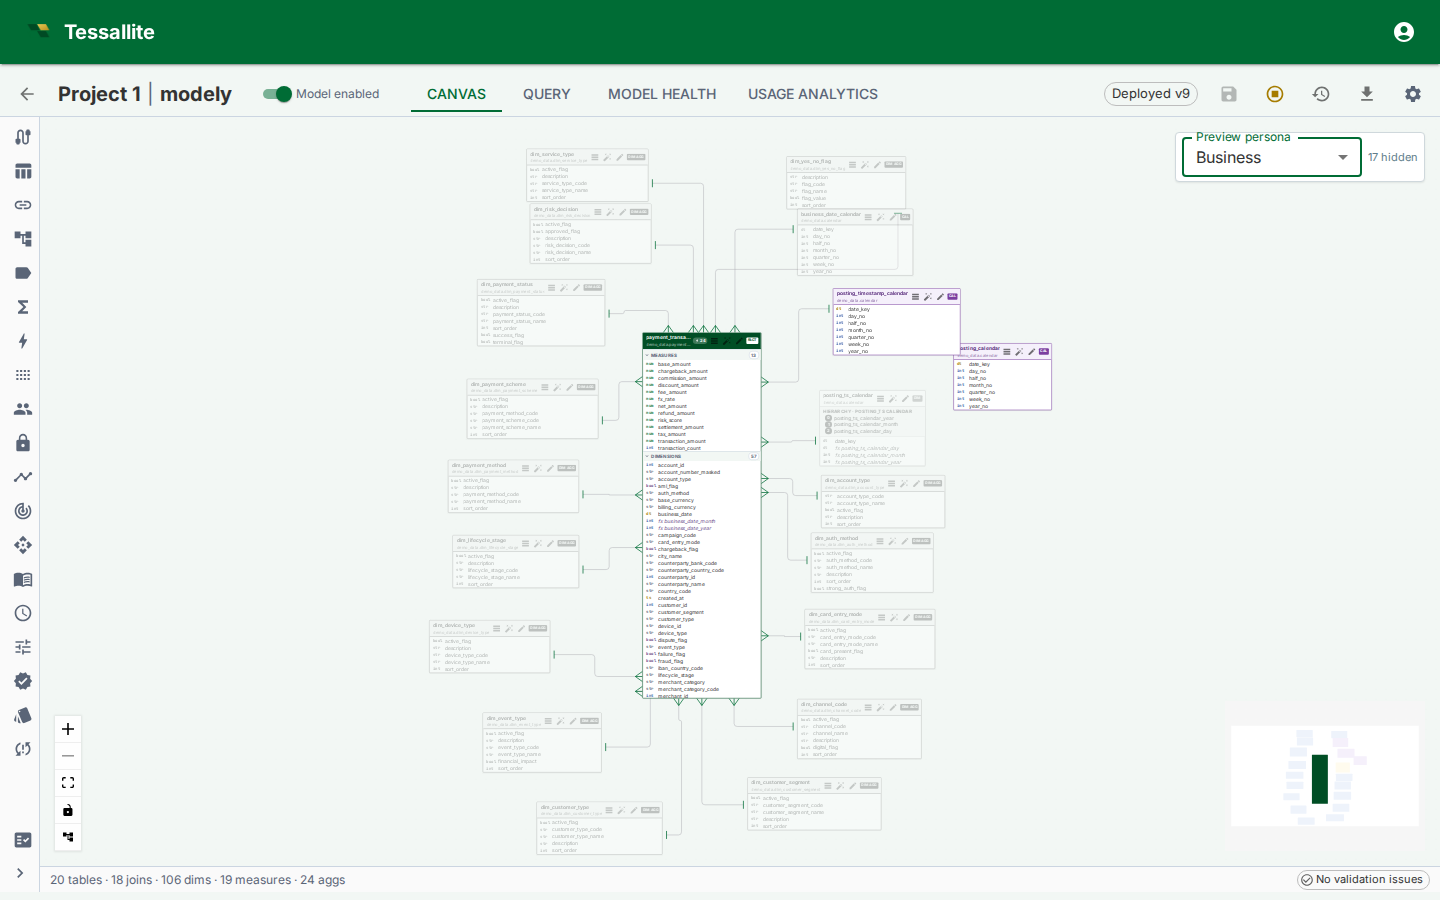Screen dimensions: 1440x900
Task: Click the yellow circular stop icon
Action: [1275, 94]
